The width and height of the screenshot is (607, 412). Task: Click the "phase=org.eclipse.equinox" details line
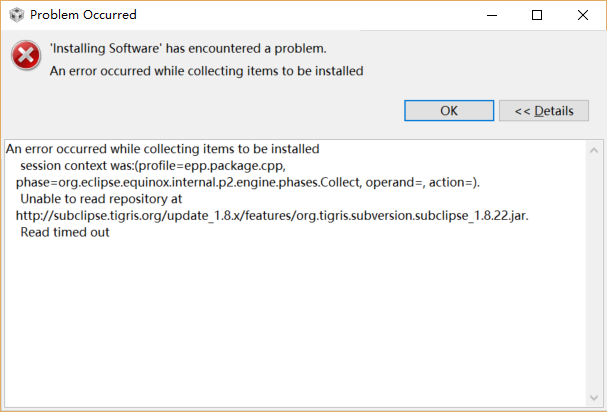coord(248,182)
